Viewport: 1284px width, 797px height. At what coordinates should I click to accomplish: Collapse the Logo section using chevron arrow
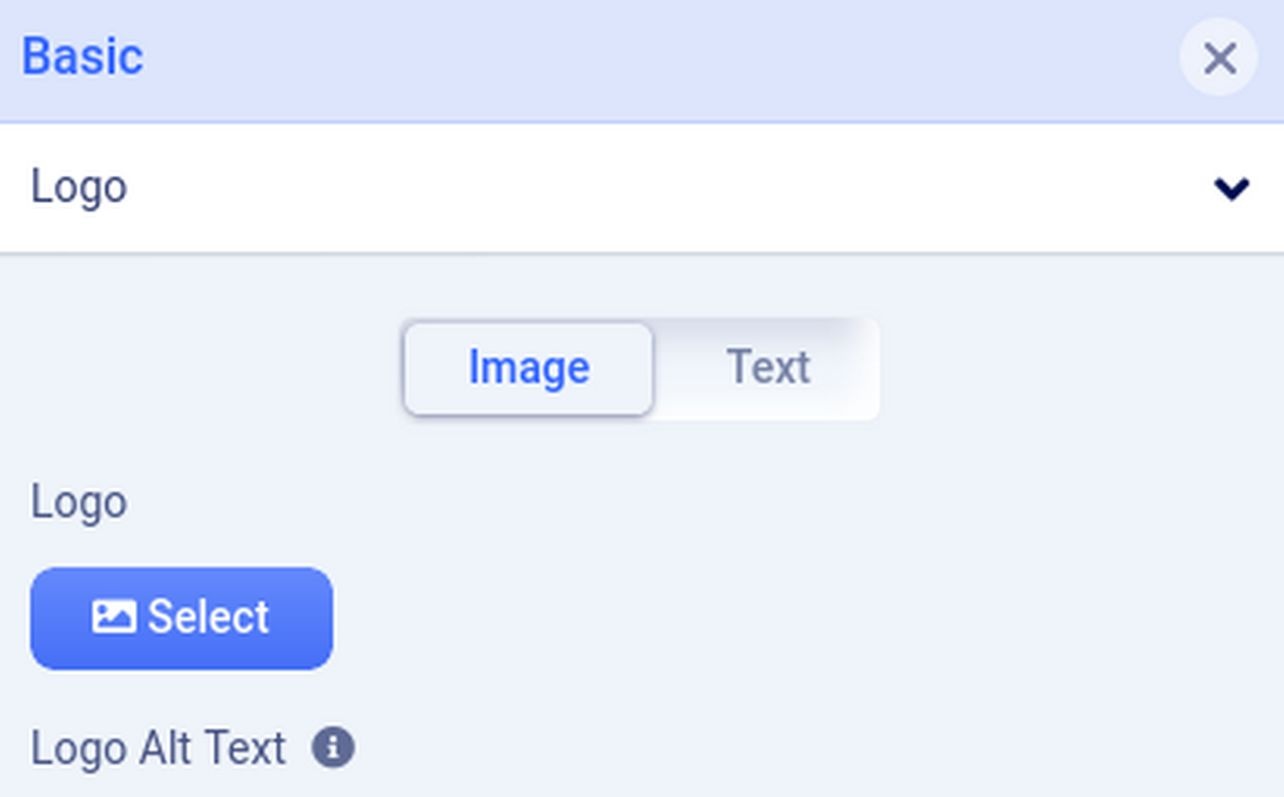tap(1231, 188)
